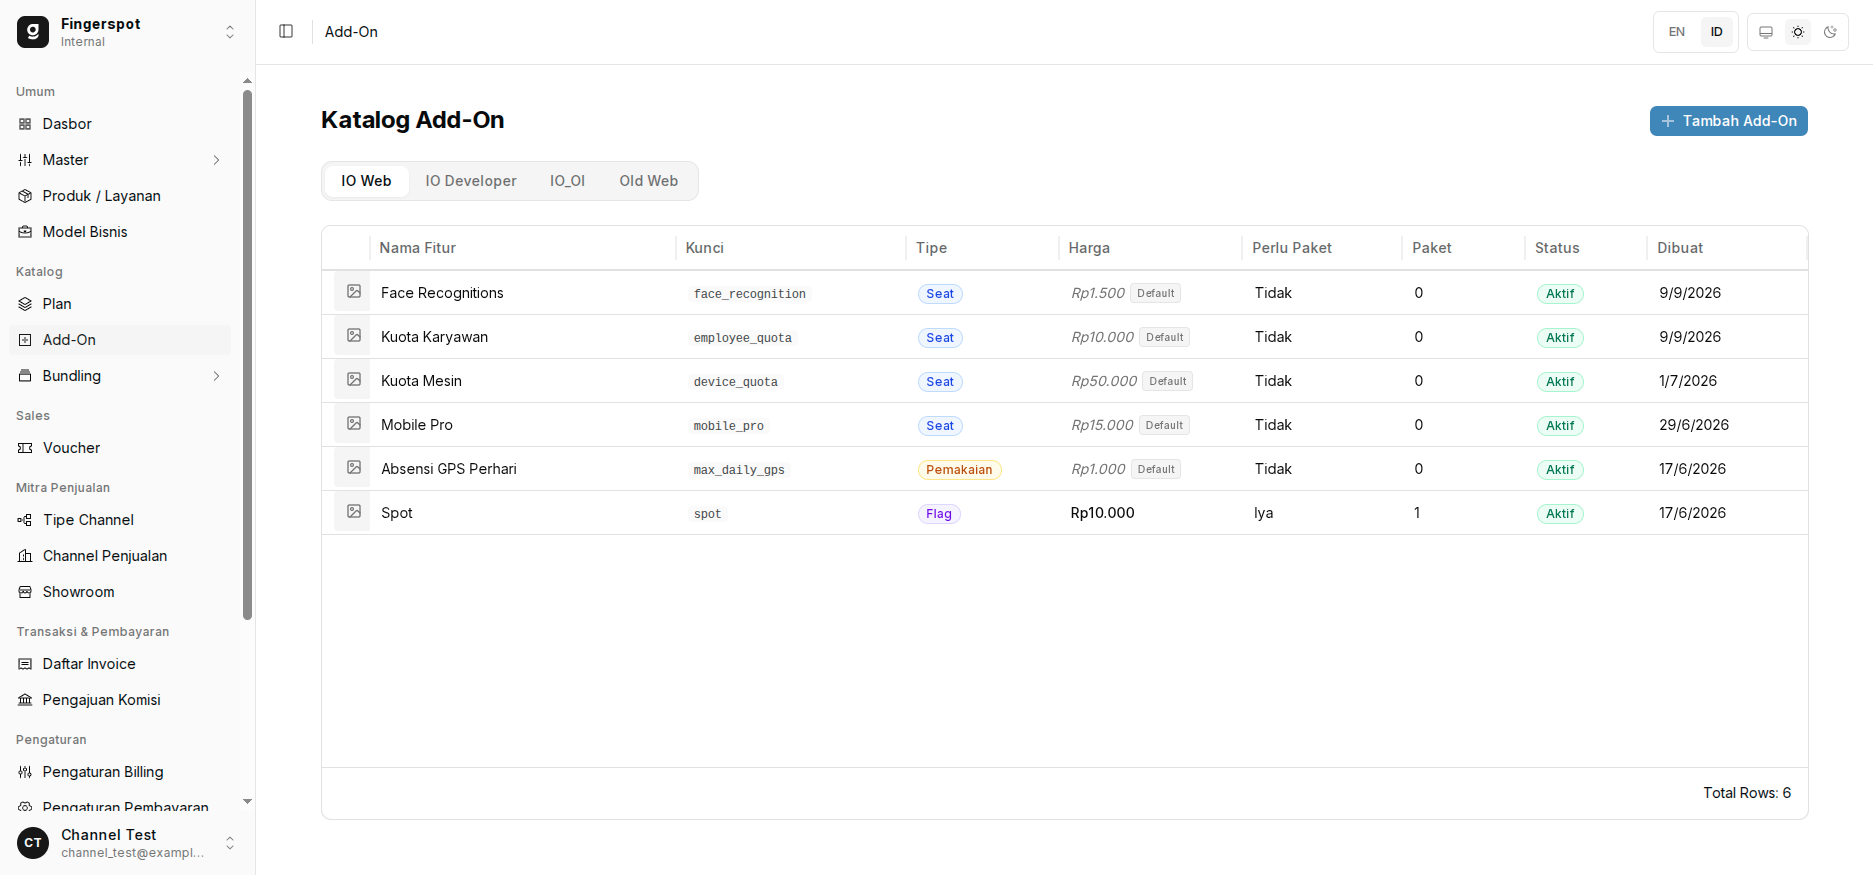Click the Pemakaian type badge

point(959,470)
